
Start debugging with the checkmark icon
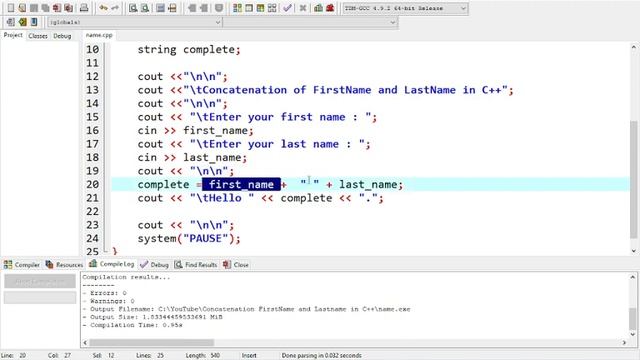(287, 8)
